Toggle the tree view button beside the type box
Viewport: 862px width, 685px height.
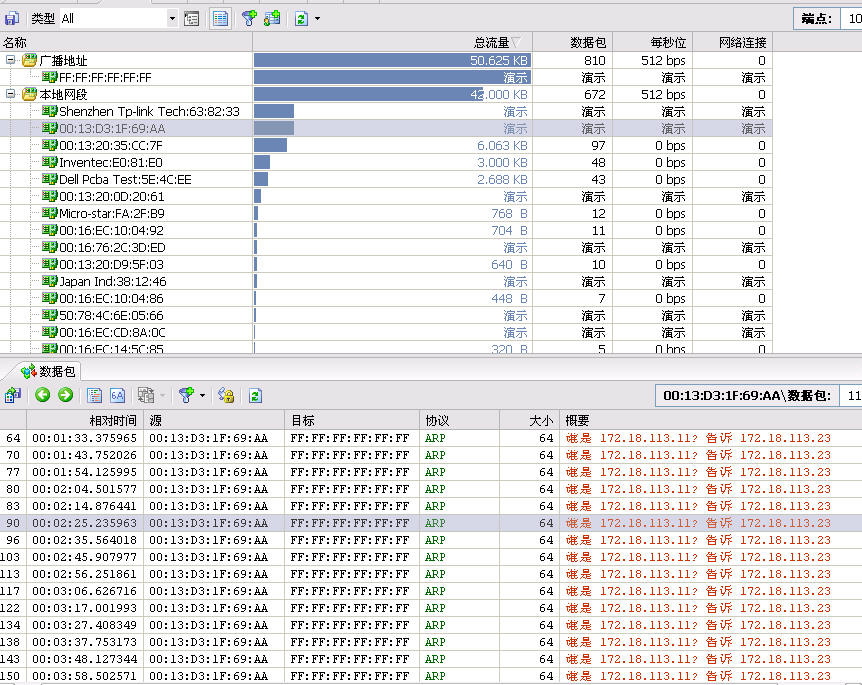[192, 18]
